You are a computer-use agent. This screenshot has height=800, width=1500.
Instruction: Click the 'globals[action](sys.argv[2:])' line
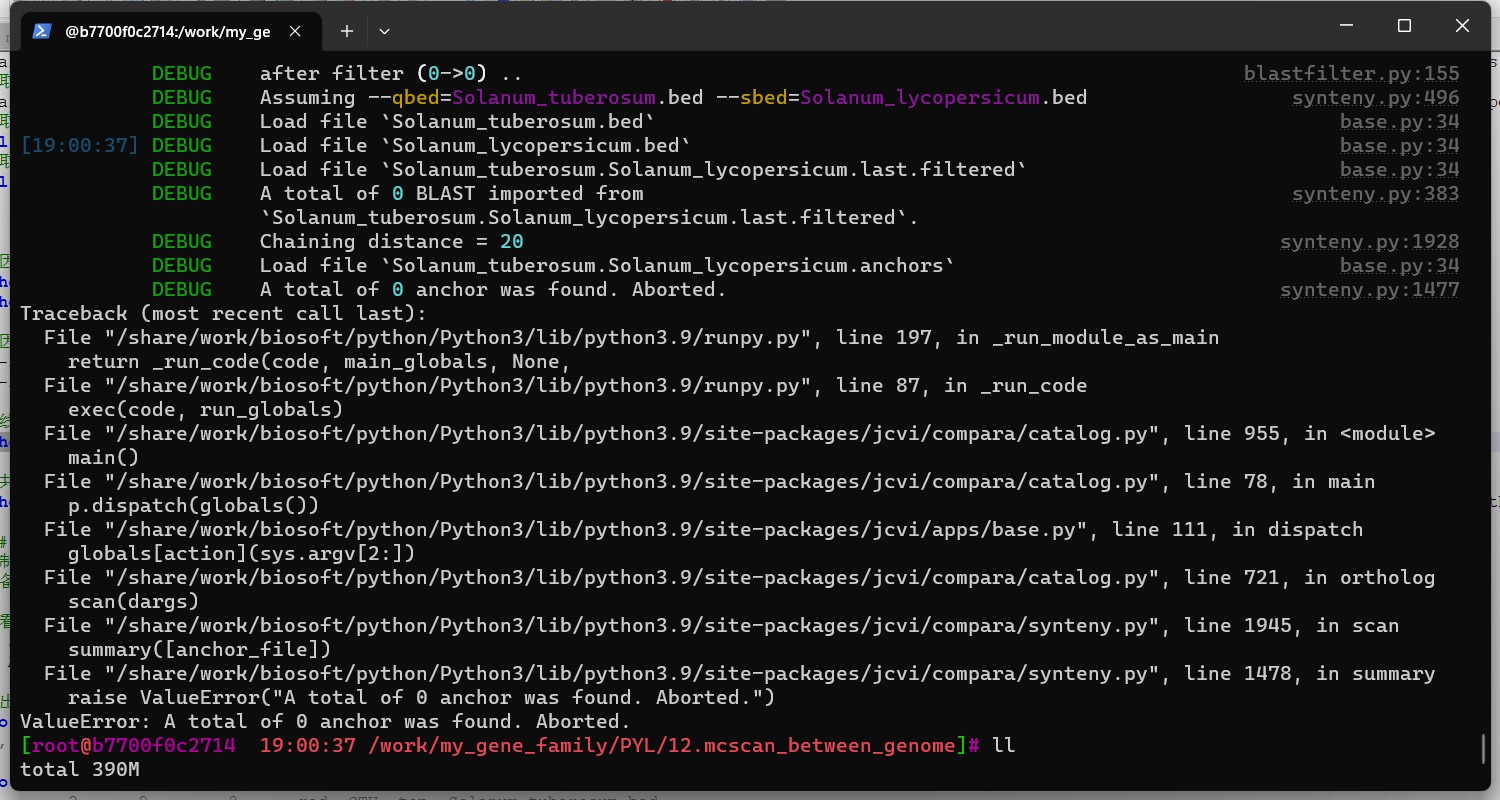[241, 553]
